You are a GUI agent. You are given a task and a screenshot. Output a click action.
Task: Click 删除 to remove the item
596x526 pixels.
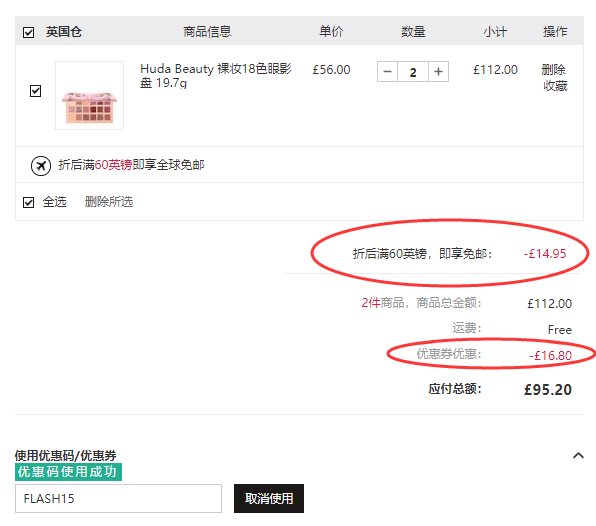553,70
